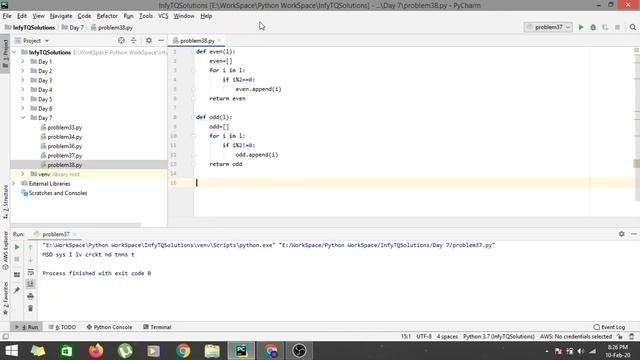Click the Run tool window button
This screenshot has height=360, width=640.
(x=27, y=327)
